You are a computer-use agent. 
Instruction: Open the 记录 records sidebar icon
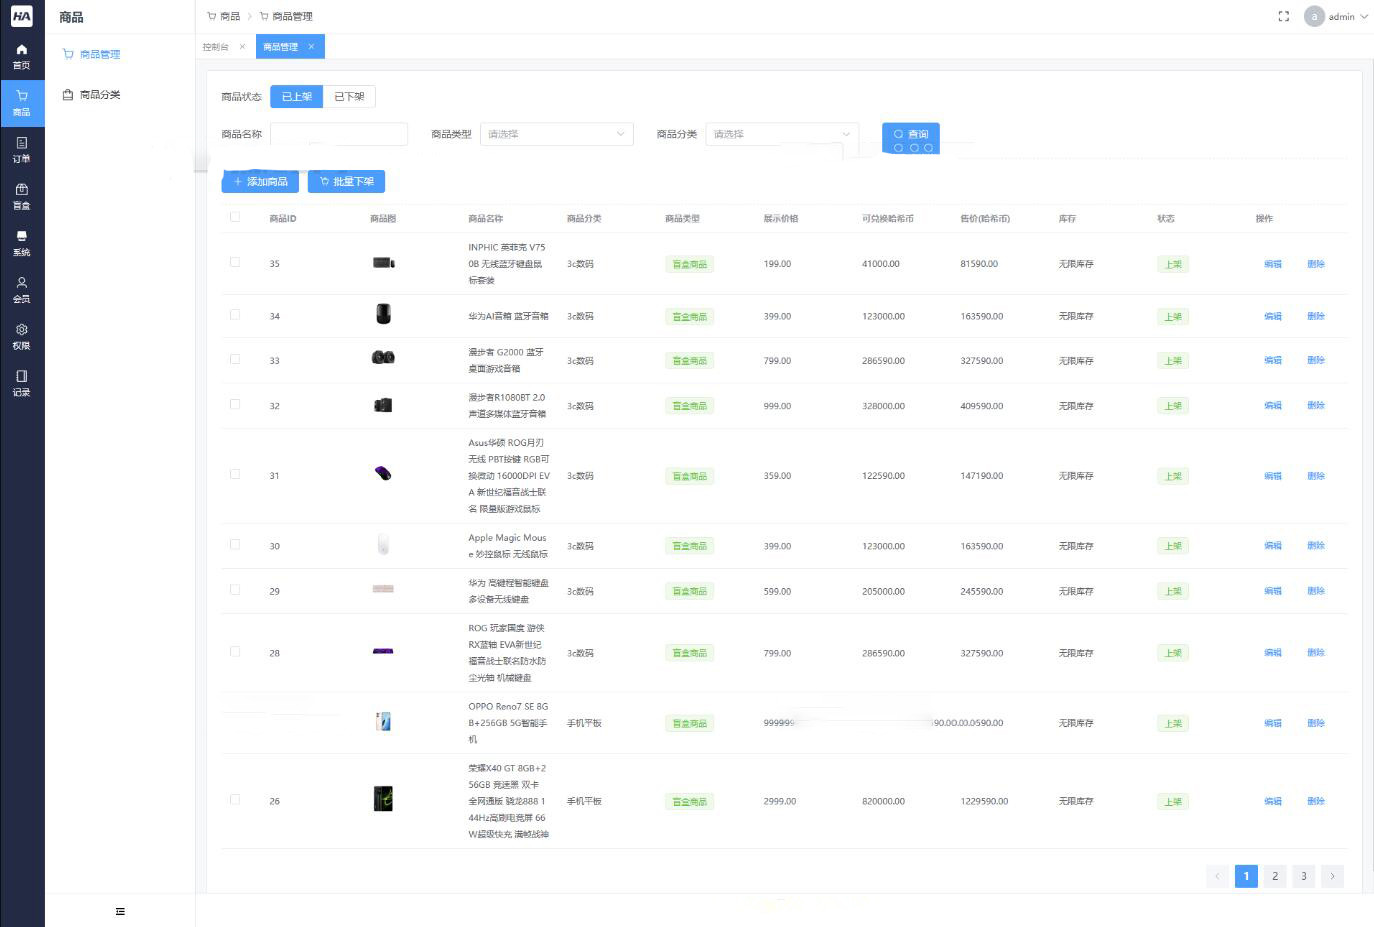pos(21,383)
